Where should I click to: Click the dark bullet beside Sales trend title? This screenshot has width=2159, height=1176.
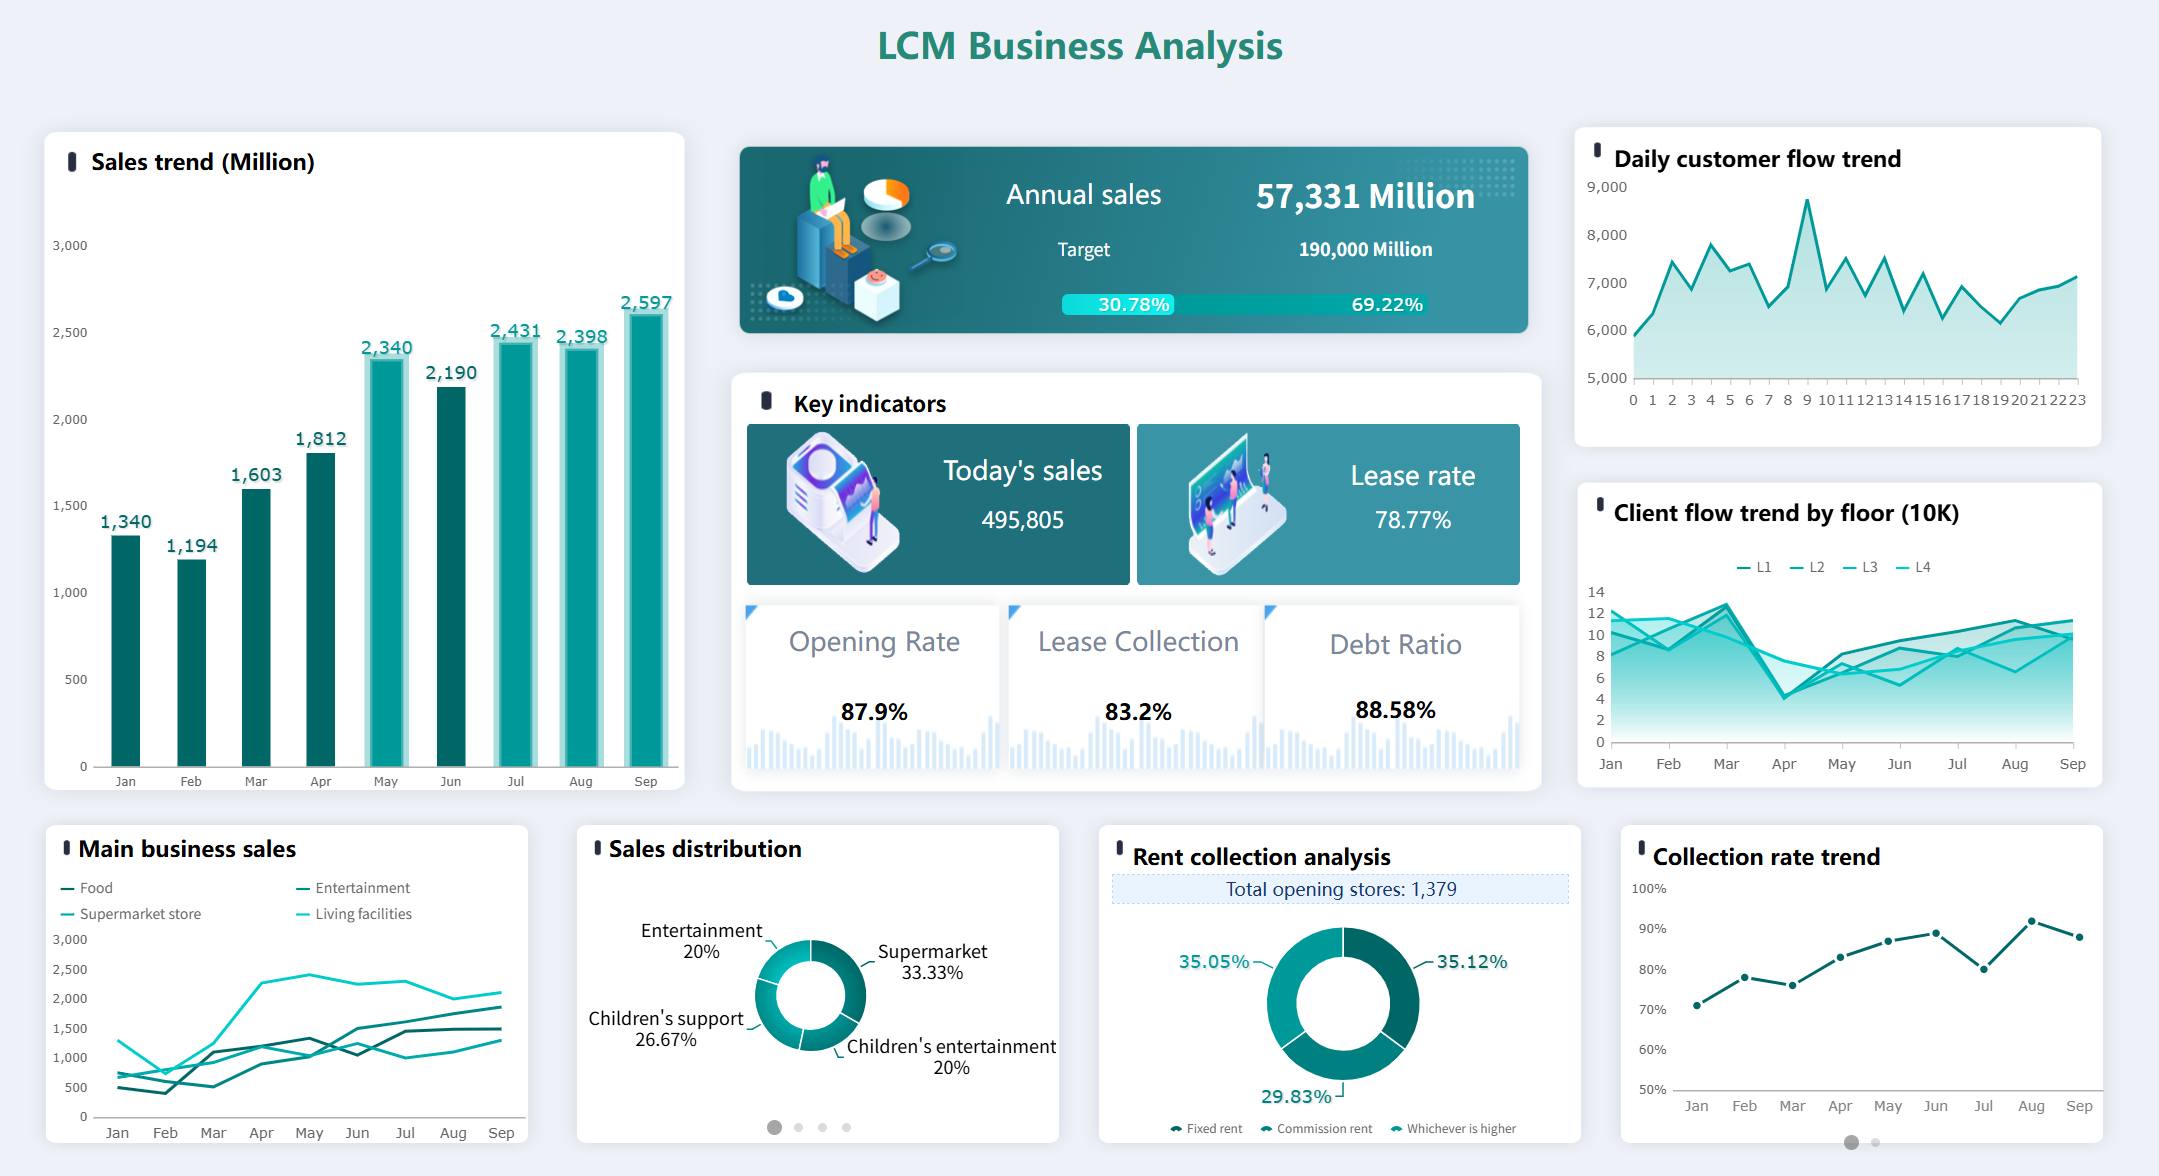click(x=72, y=161)
